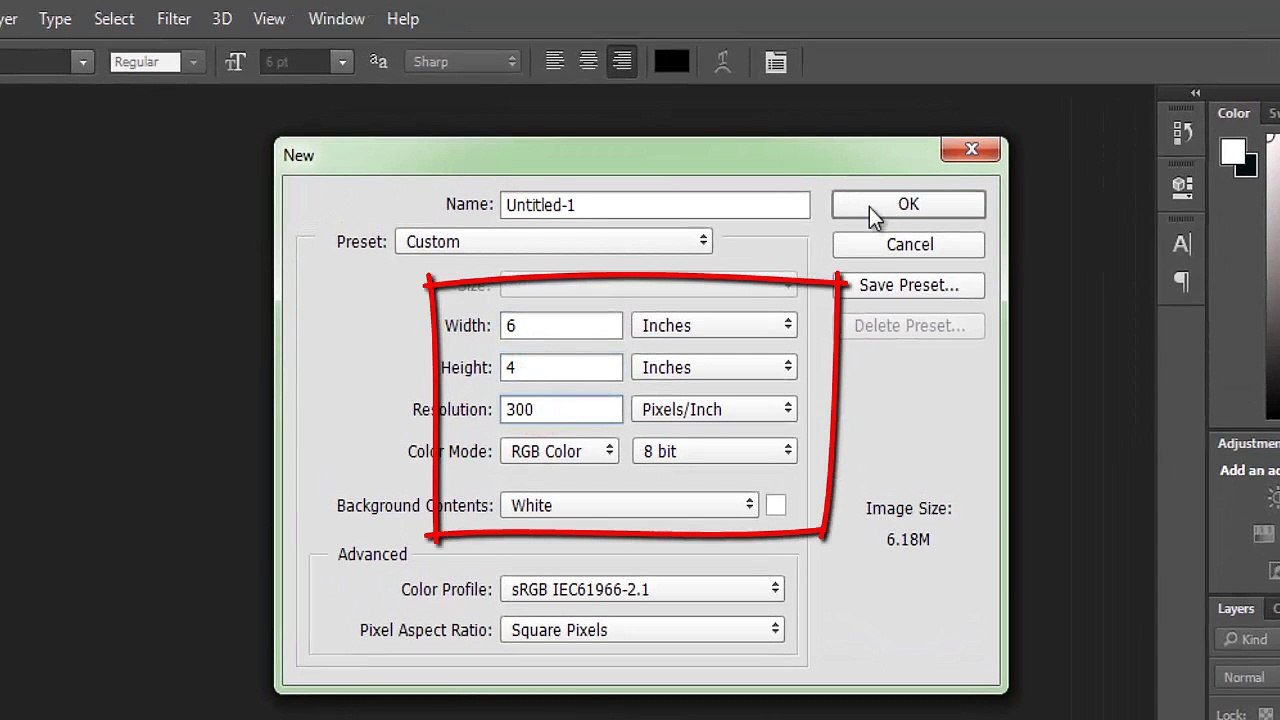Click the Height input field
The image size is (1280, 720).
coord(561,367)
